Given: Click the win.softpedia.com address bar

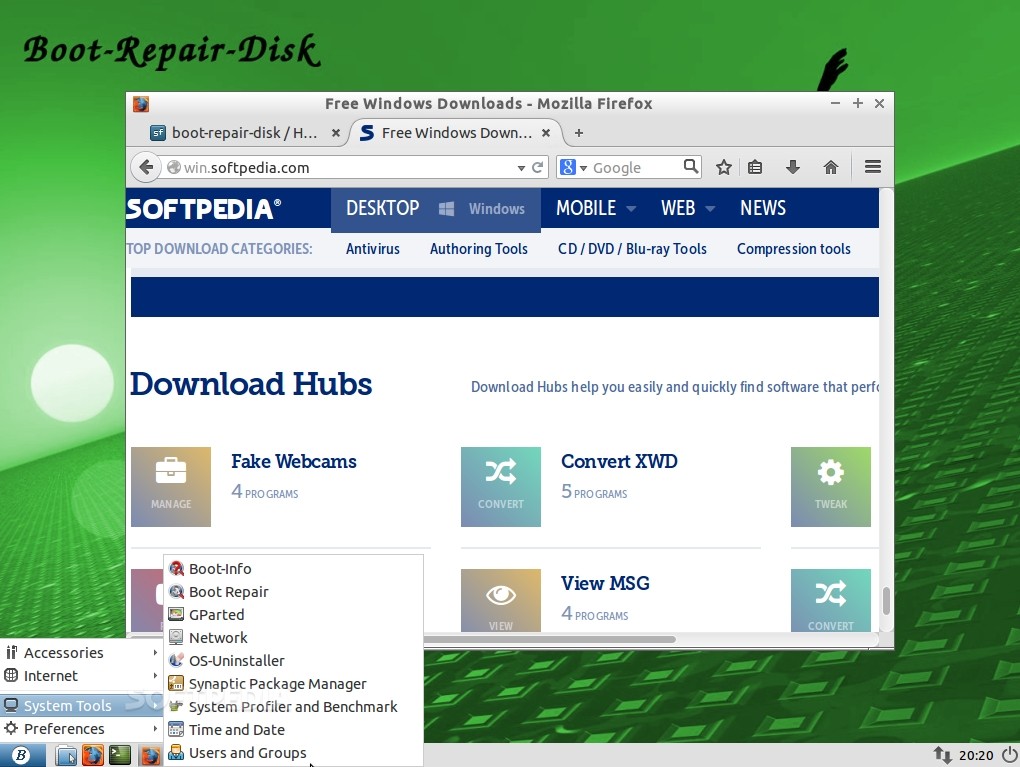Looking at the screenshot, I should point(345,167).
